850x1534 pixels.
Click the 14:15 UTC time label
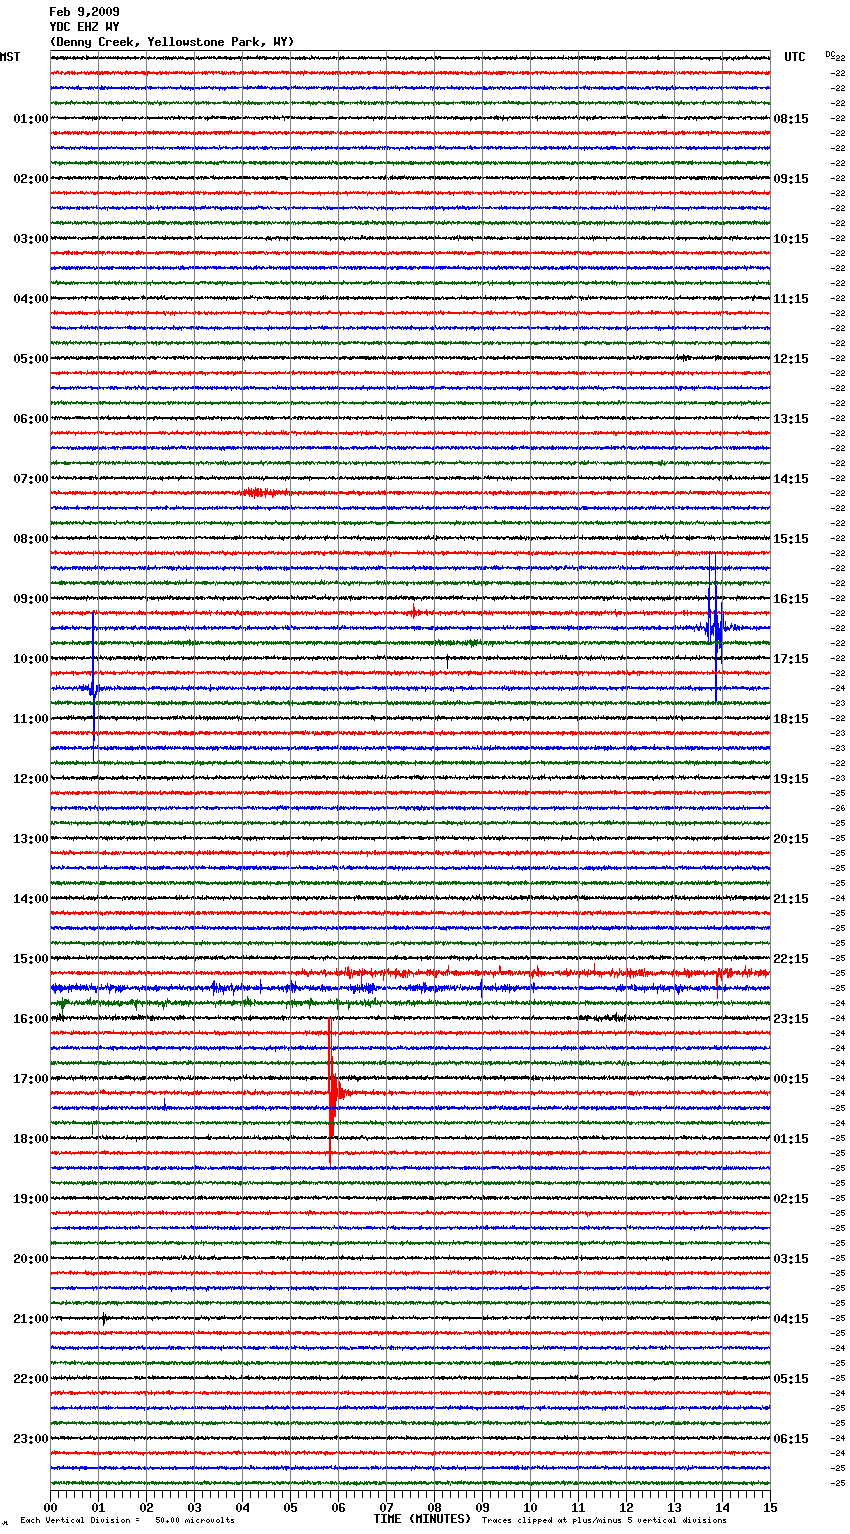(x=791, y=479)
